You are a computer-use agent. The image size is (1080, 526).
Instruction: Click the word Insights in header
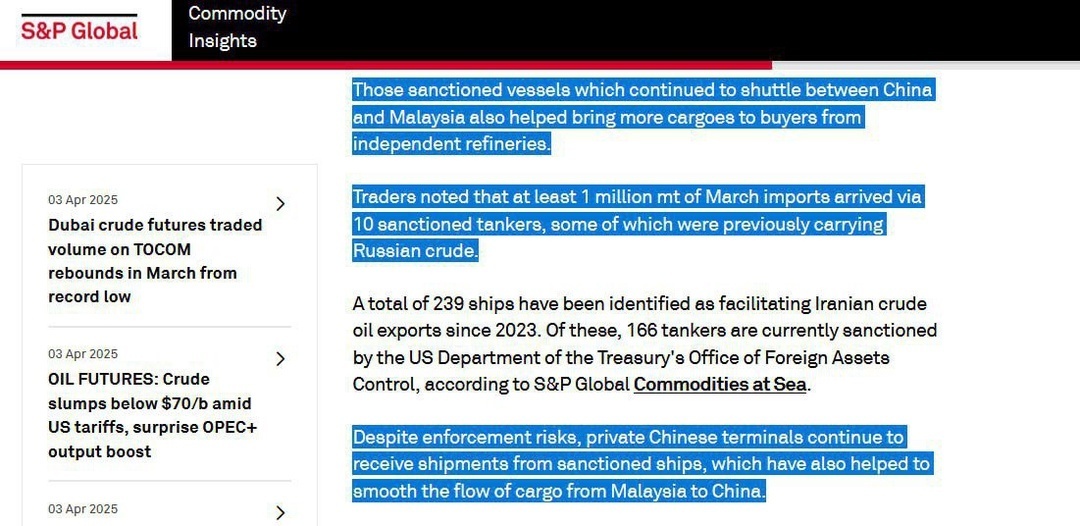222,41
